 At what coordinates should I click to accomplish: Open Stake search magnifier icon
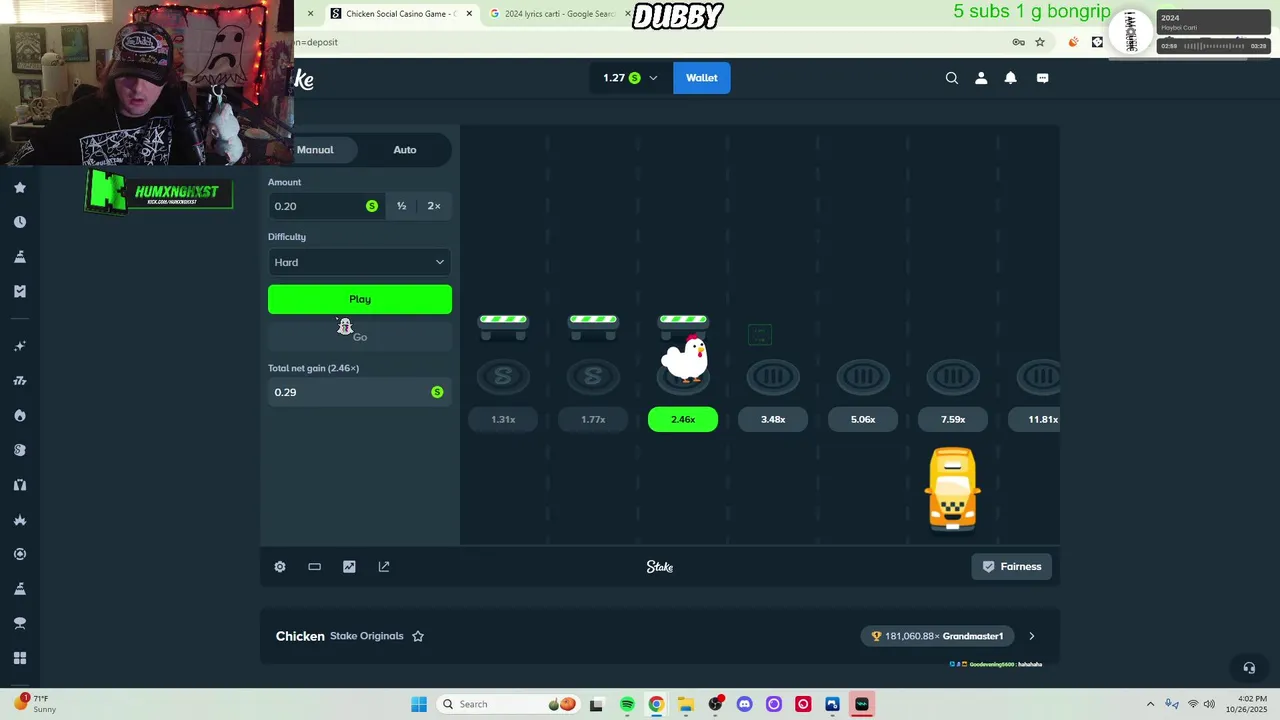pyautogui.click(x=952, y=78)
